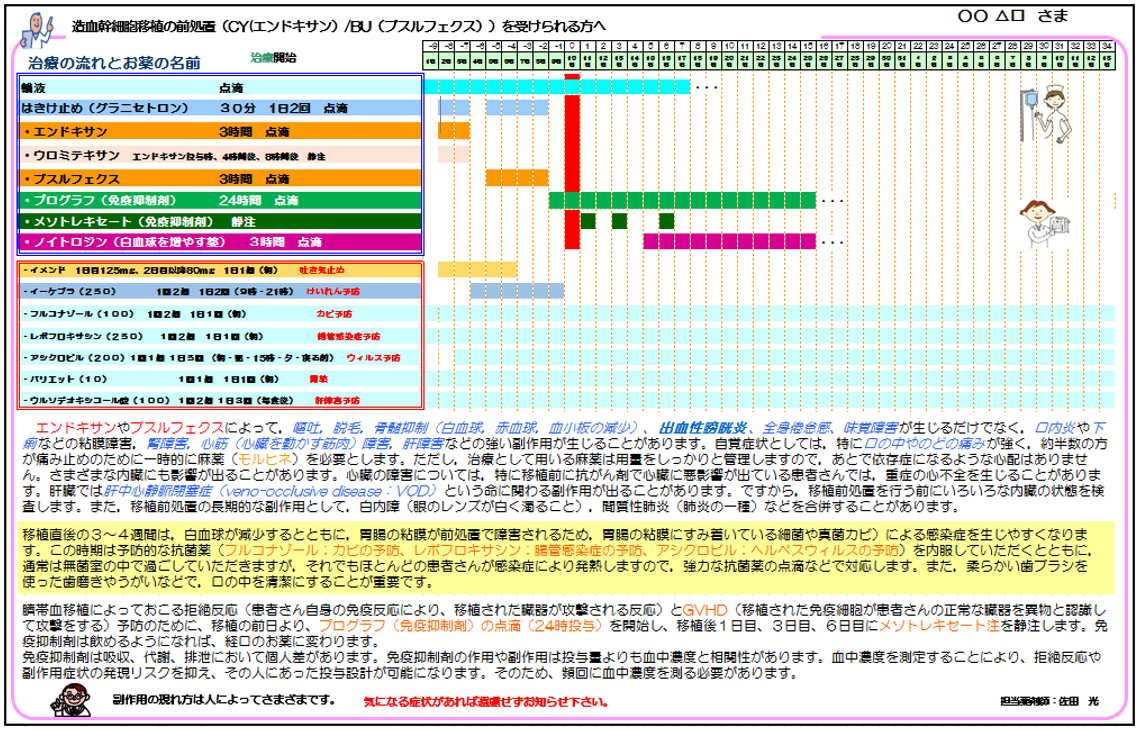Image resolution: width=1141 pixels, height=731 pixels.
Task: Click the 治療の流れとお薬の名前 heading
Action: pos(115,62)
